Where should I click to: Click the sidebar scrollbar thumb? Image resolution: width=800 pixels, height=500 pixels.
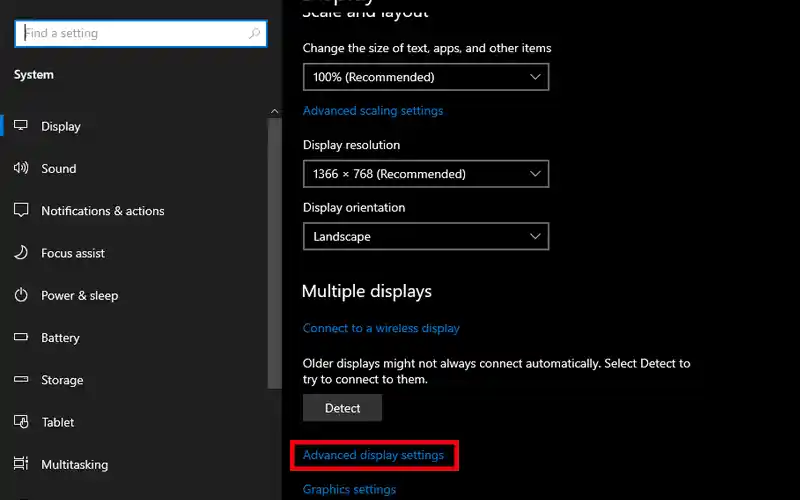[x=274, y=254]
